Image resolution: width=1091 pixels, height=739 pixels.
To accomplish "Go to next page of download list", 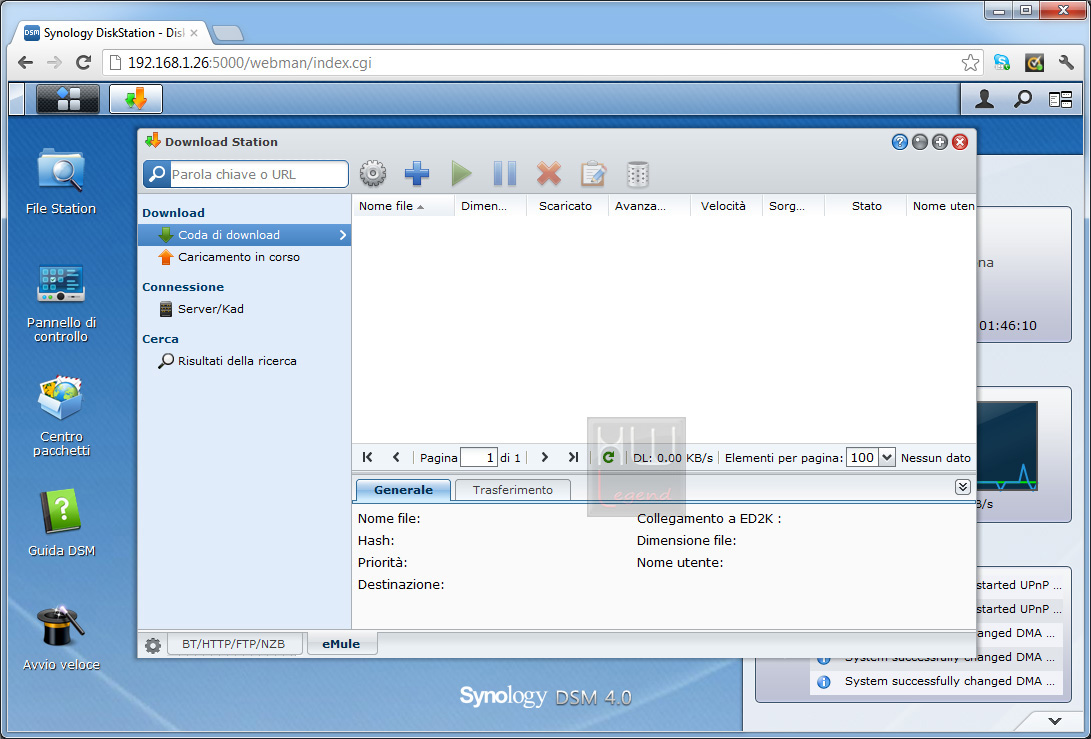I will [544, 457].
